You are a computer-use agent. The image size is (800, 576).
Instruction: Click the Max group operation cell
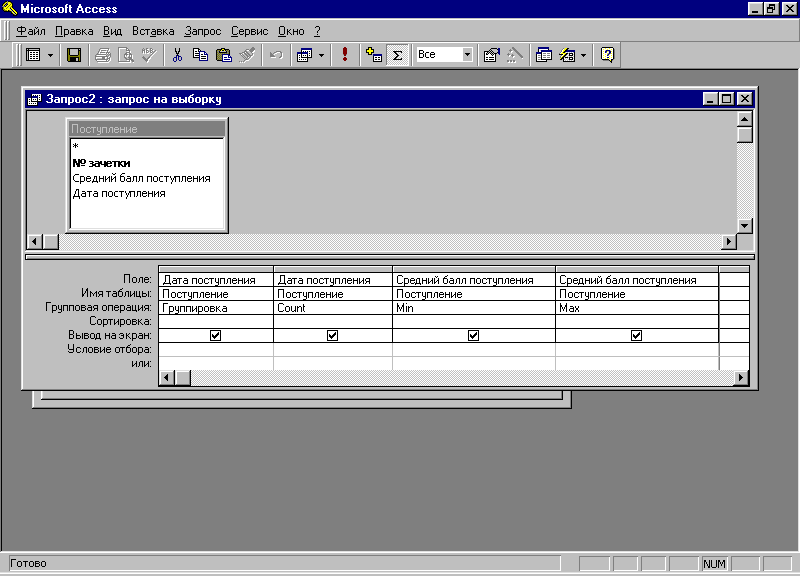click(637, 308)
